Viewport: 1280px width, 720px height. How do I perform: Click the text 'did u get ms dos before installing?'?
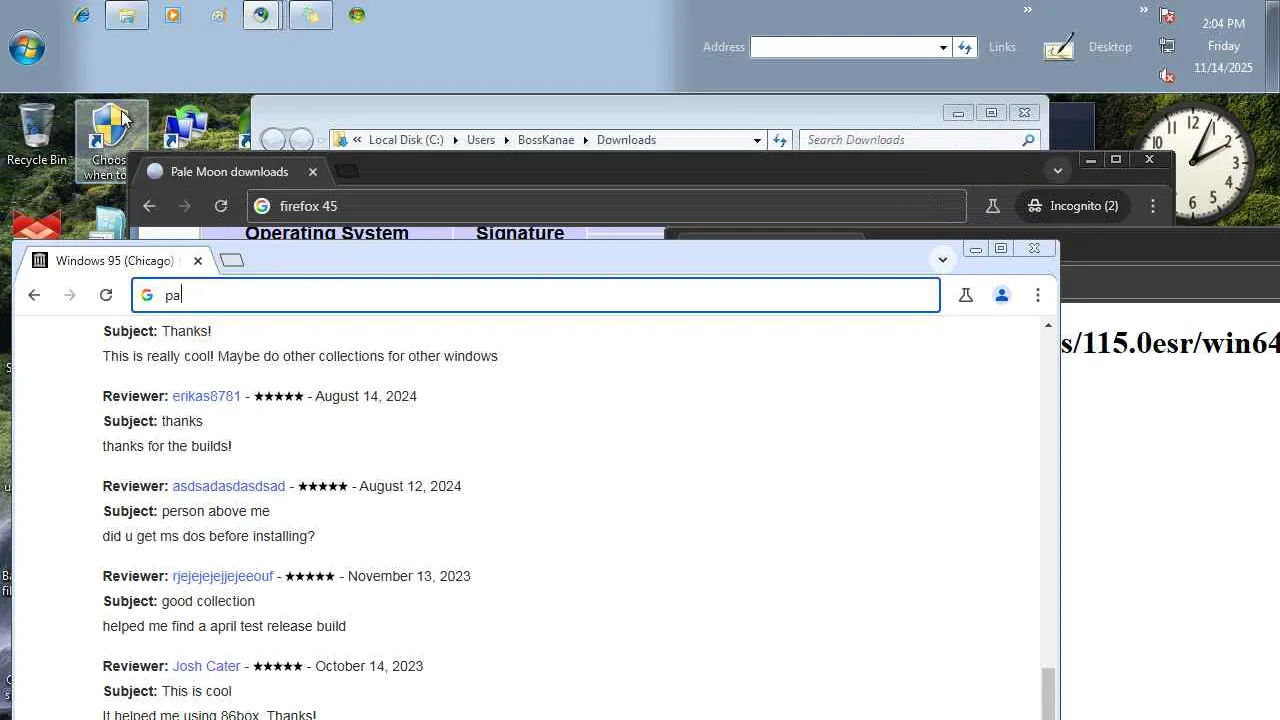pyautogui.click(x=209, y=536)
